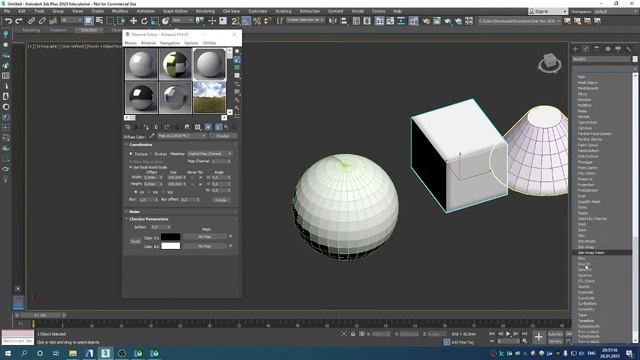
Task: Open Material Editor's Options menu
Action: pyautogui.click(x=191, y=43)
